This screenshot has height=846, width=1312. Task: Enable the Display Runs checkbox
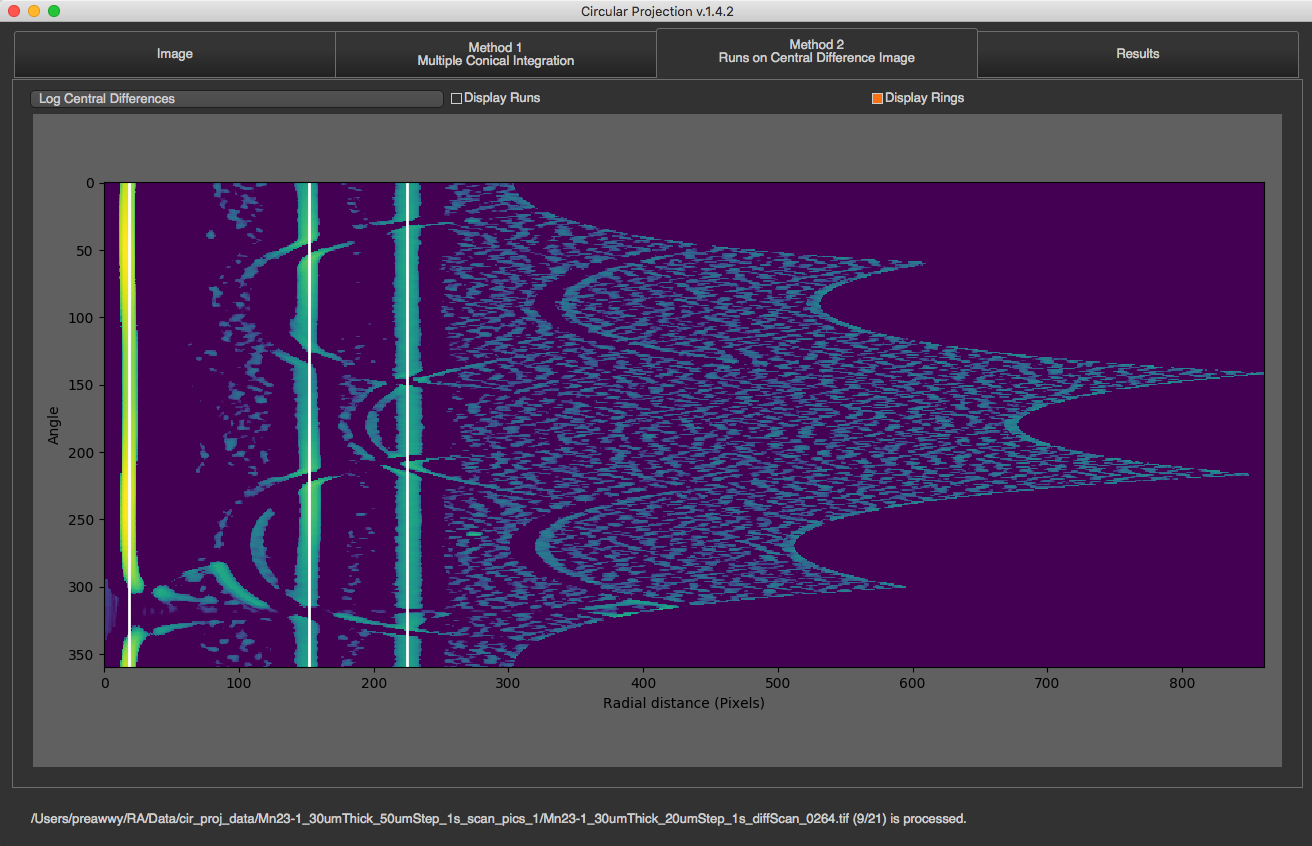[x=457, y=98]
